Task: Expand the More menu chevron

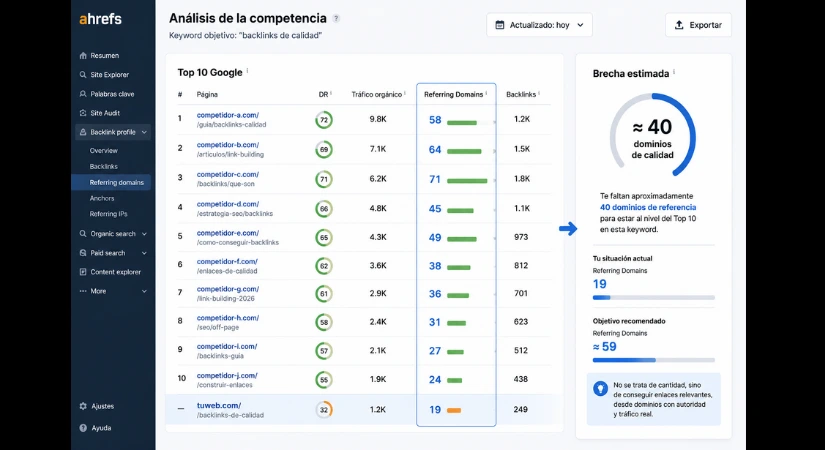Action: (x=144, y=291)
